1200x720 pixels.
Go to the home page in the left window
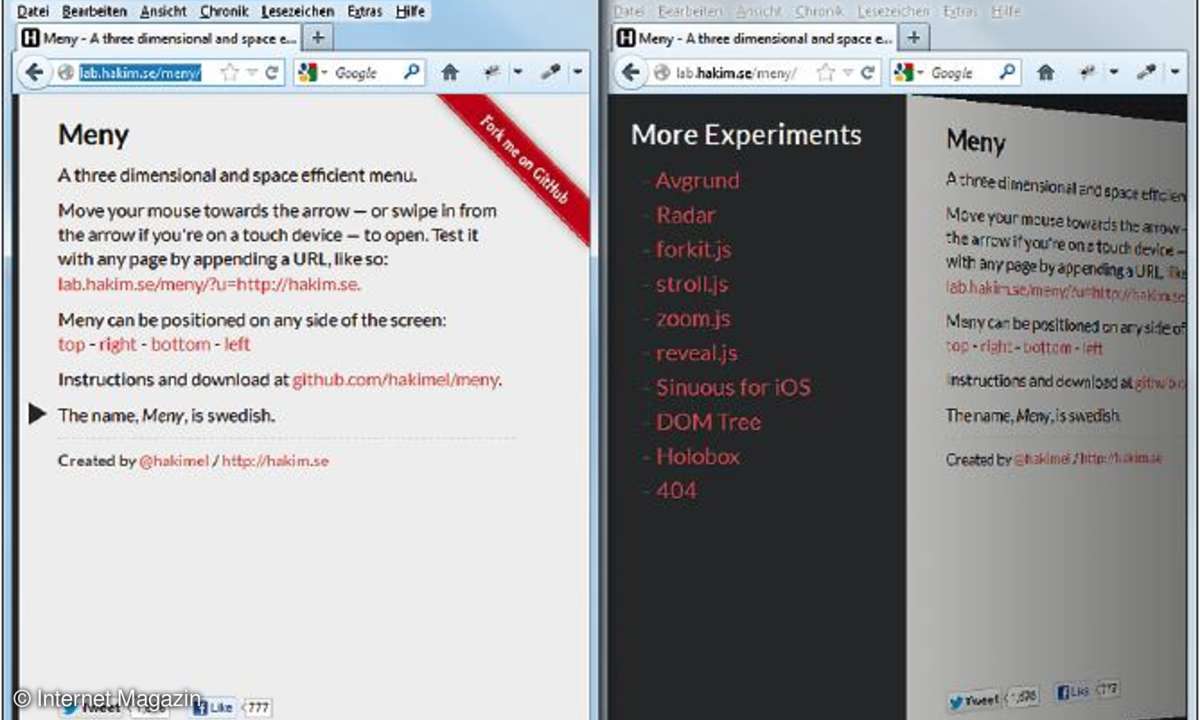click(450, 72)
